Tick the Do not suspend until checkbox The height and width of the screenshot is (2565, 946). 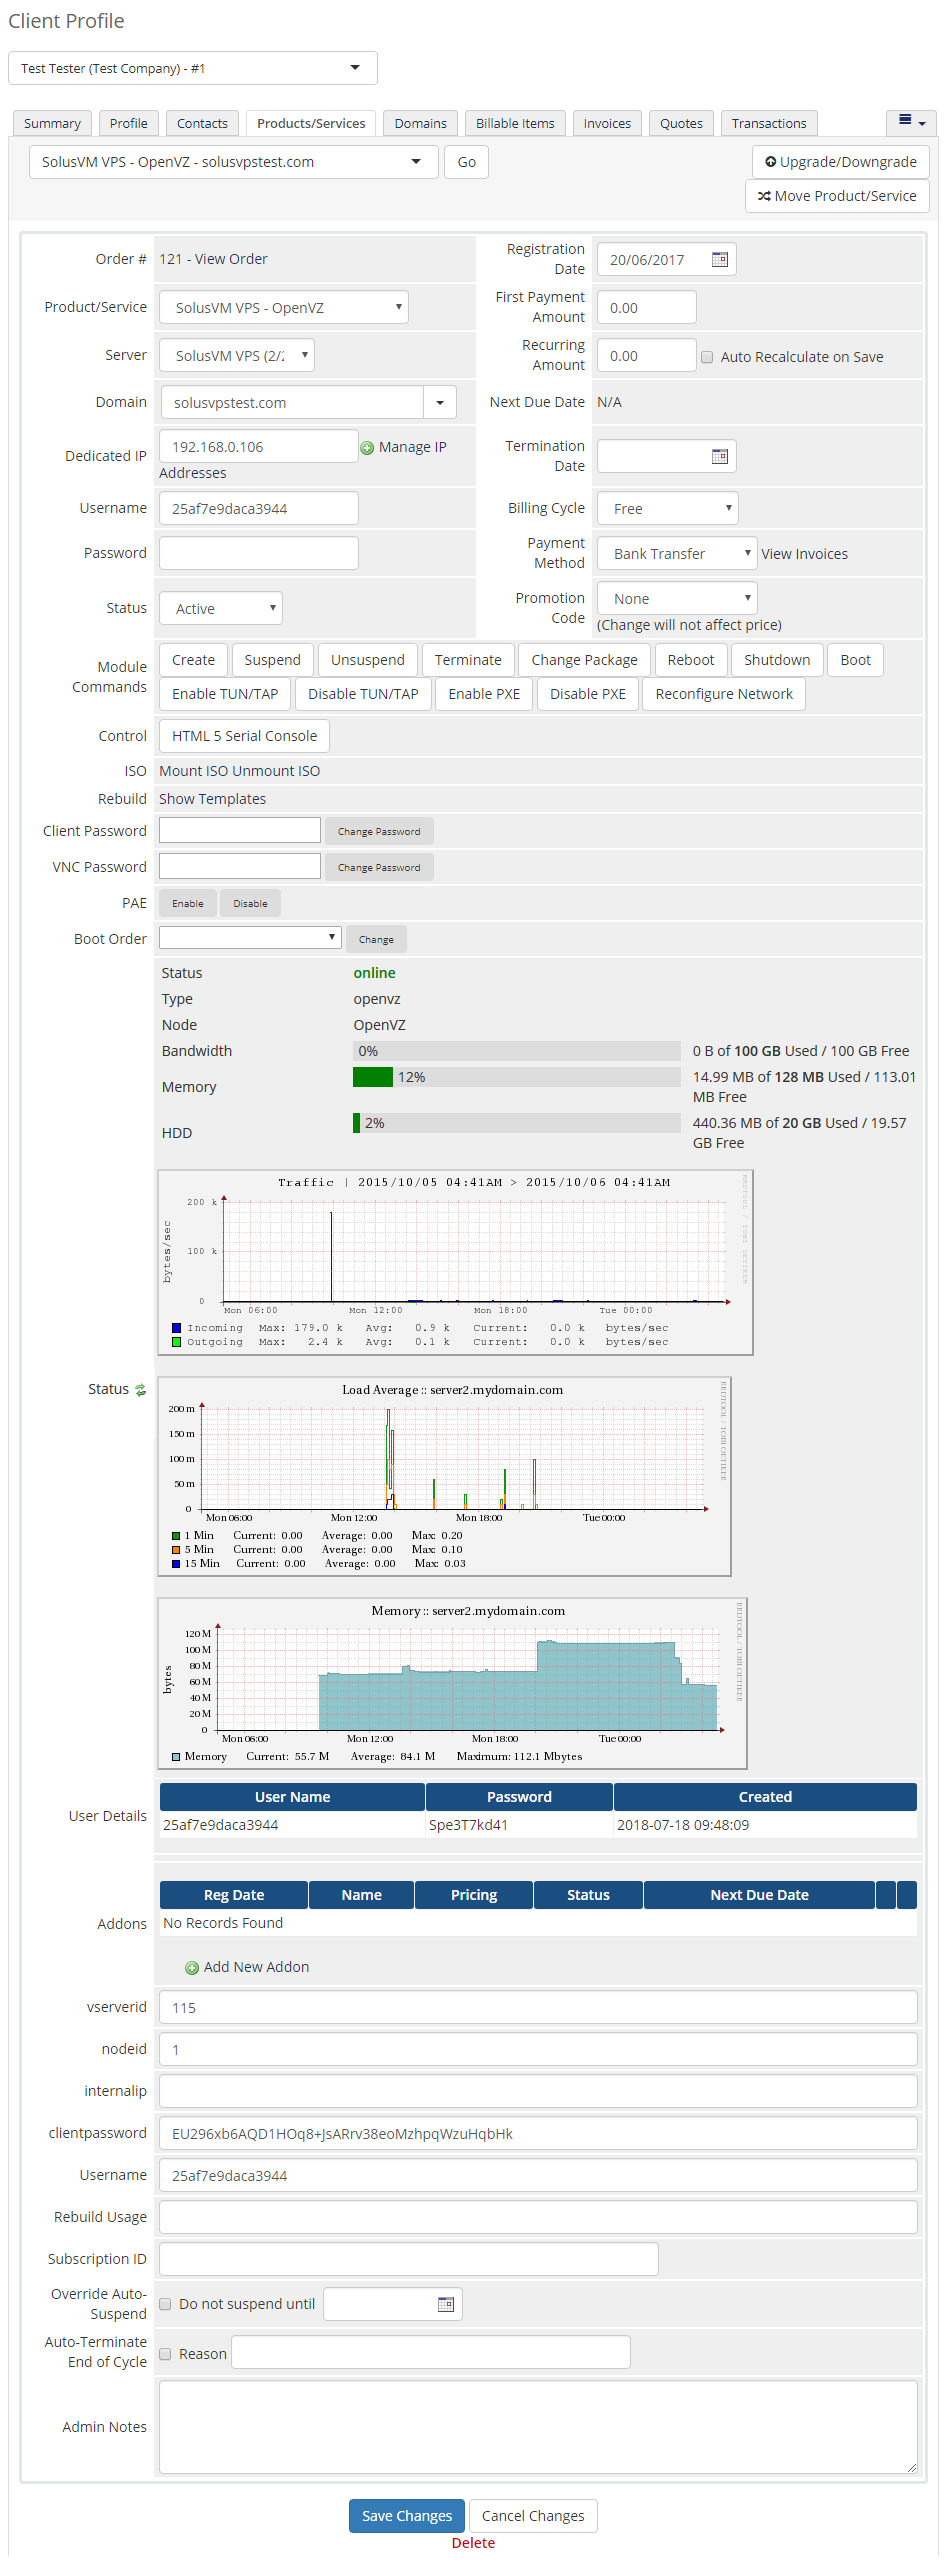pos(166,2304)
